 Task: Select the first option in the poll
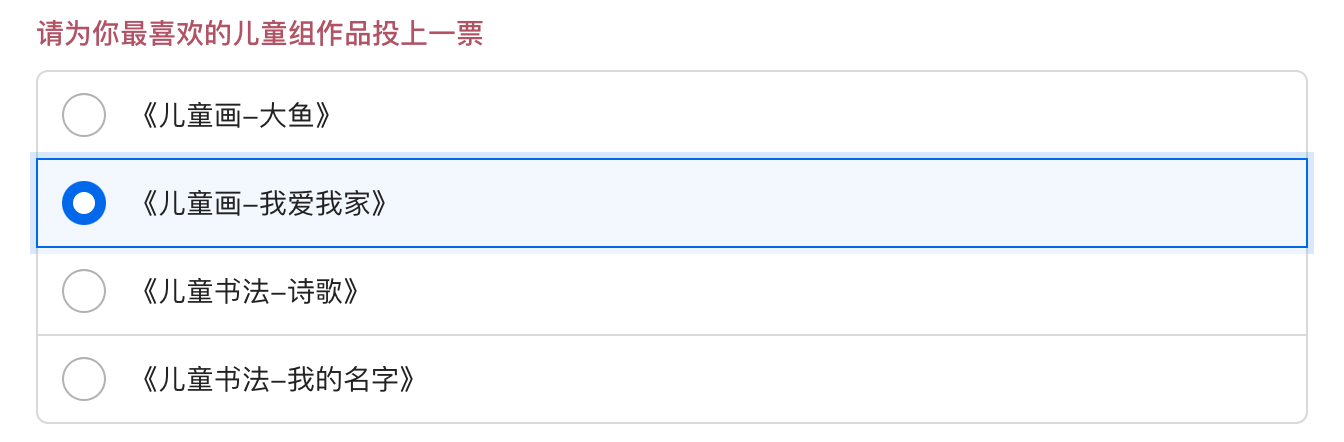[84, 115]
